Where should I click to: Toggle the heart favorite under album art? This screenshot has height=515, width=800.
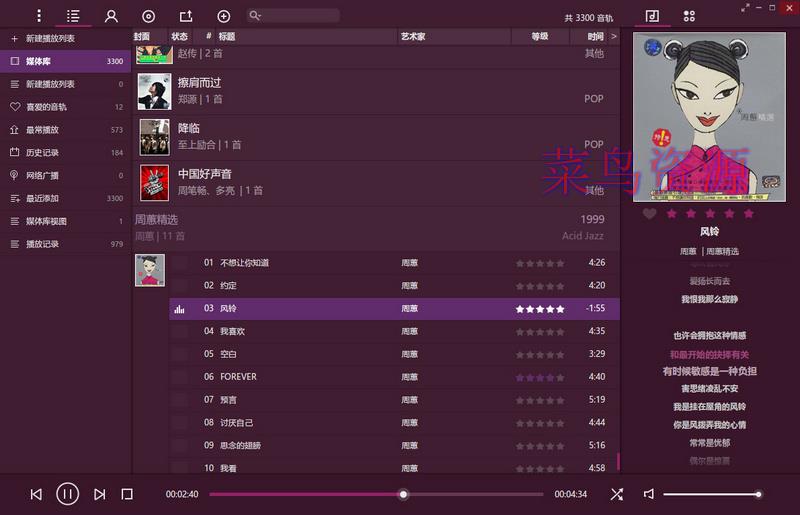(649, 213)
